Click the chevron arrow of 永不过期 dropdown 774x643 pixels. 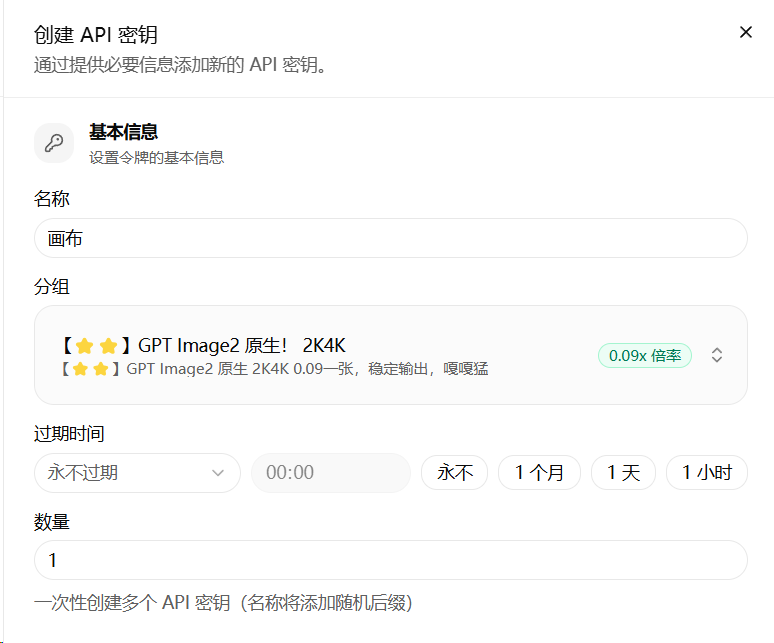[x=218, y=473]
